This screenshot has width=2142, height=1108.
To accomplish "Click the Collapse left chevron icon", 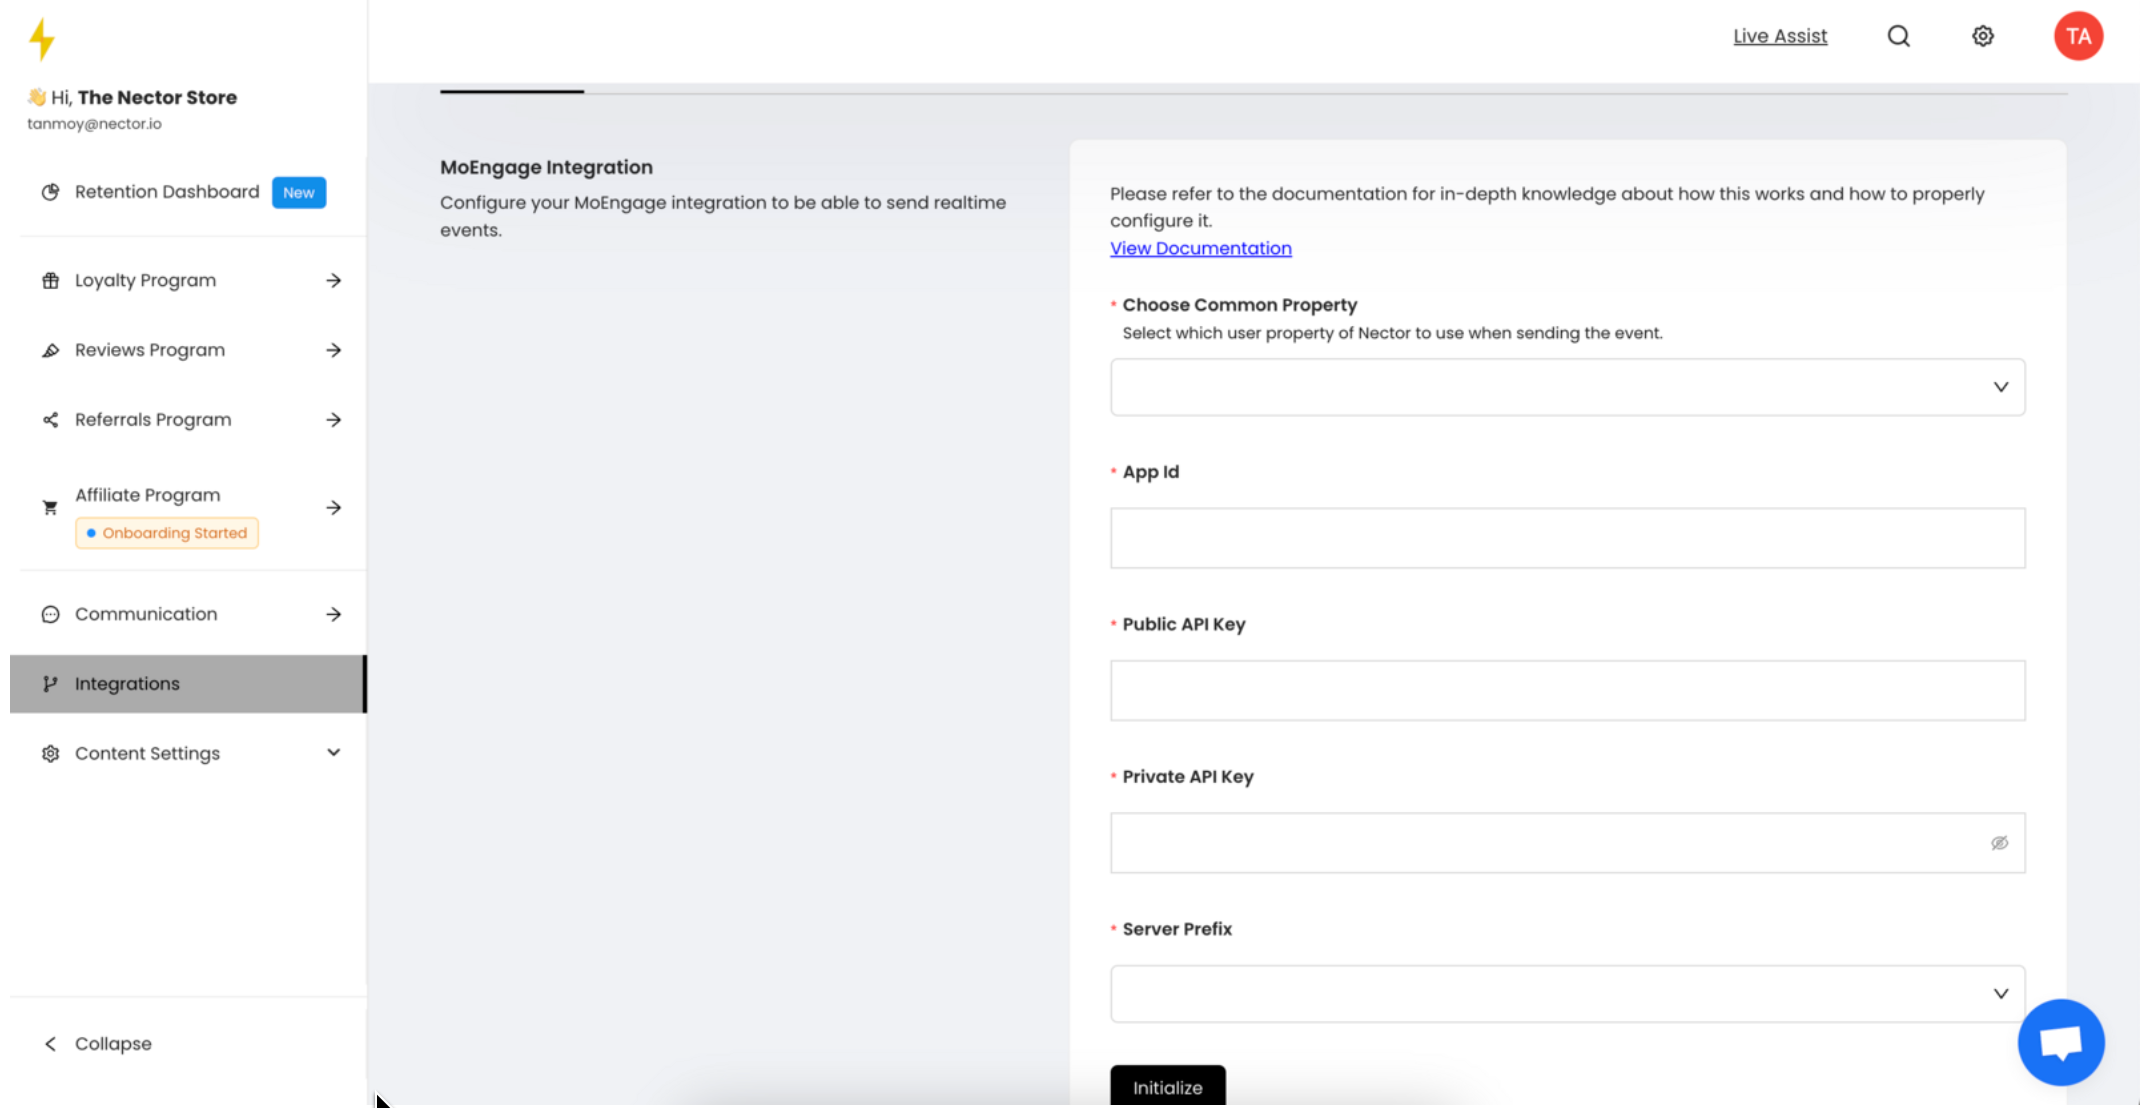I will (50, 1044).
